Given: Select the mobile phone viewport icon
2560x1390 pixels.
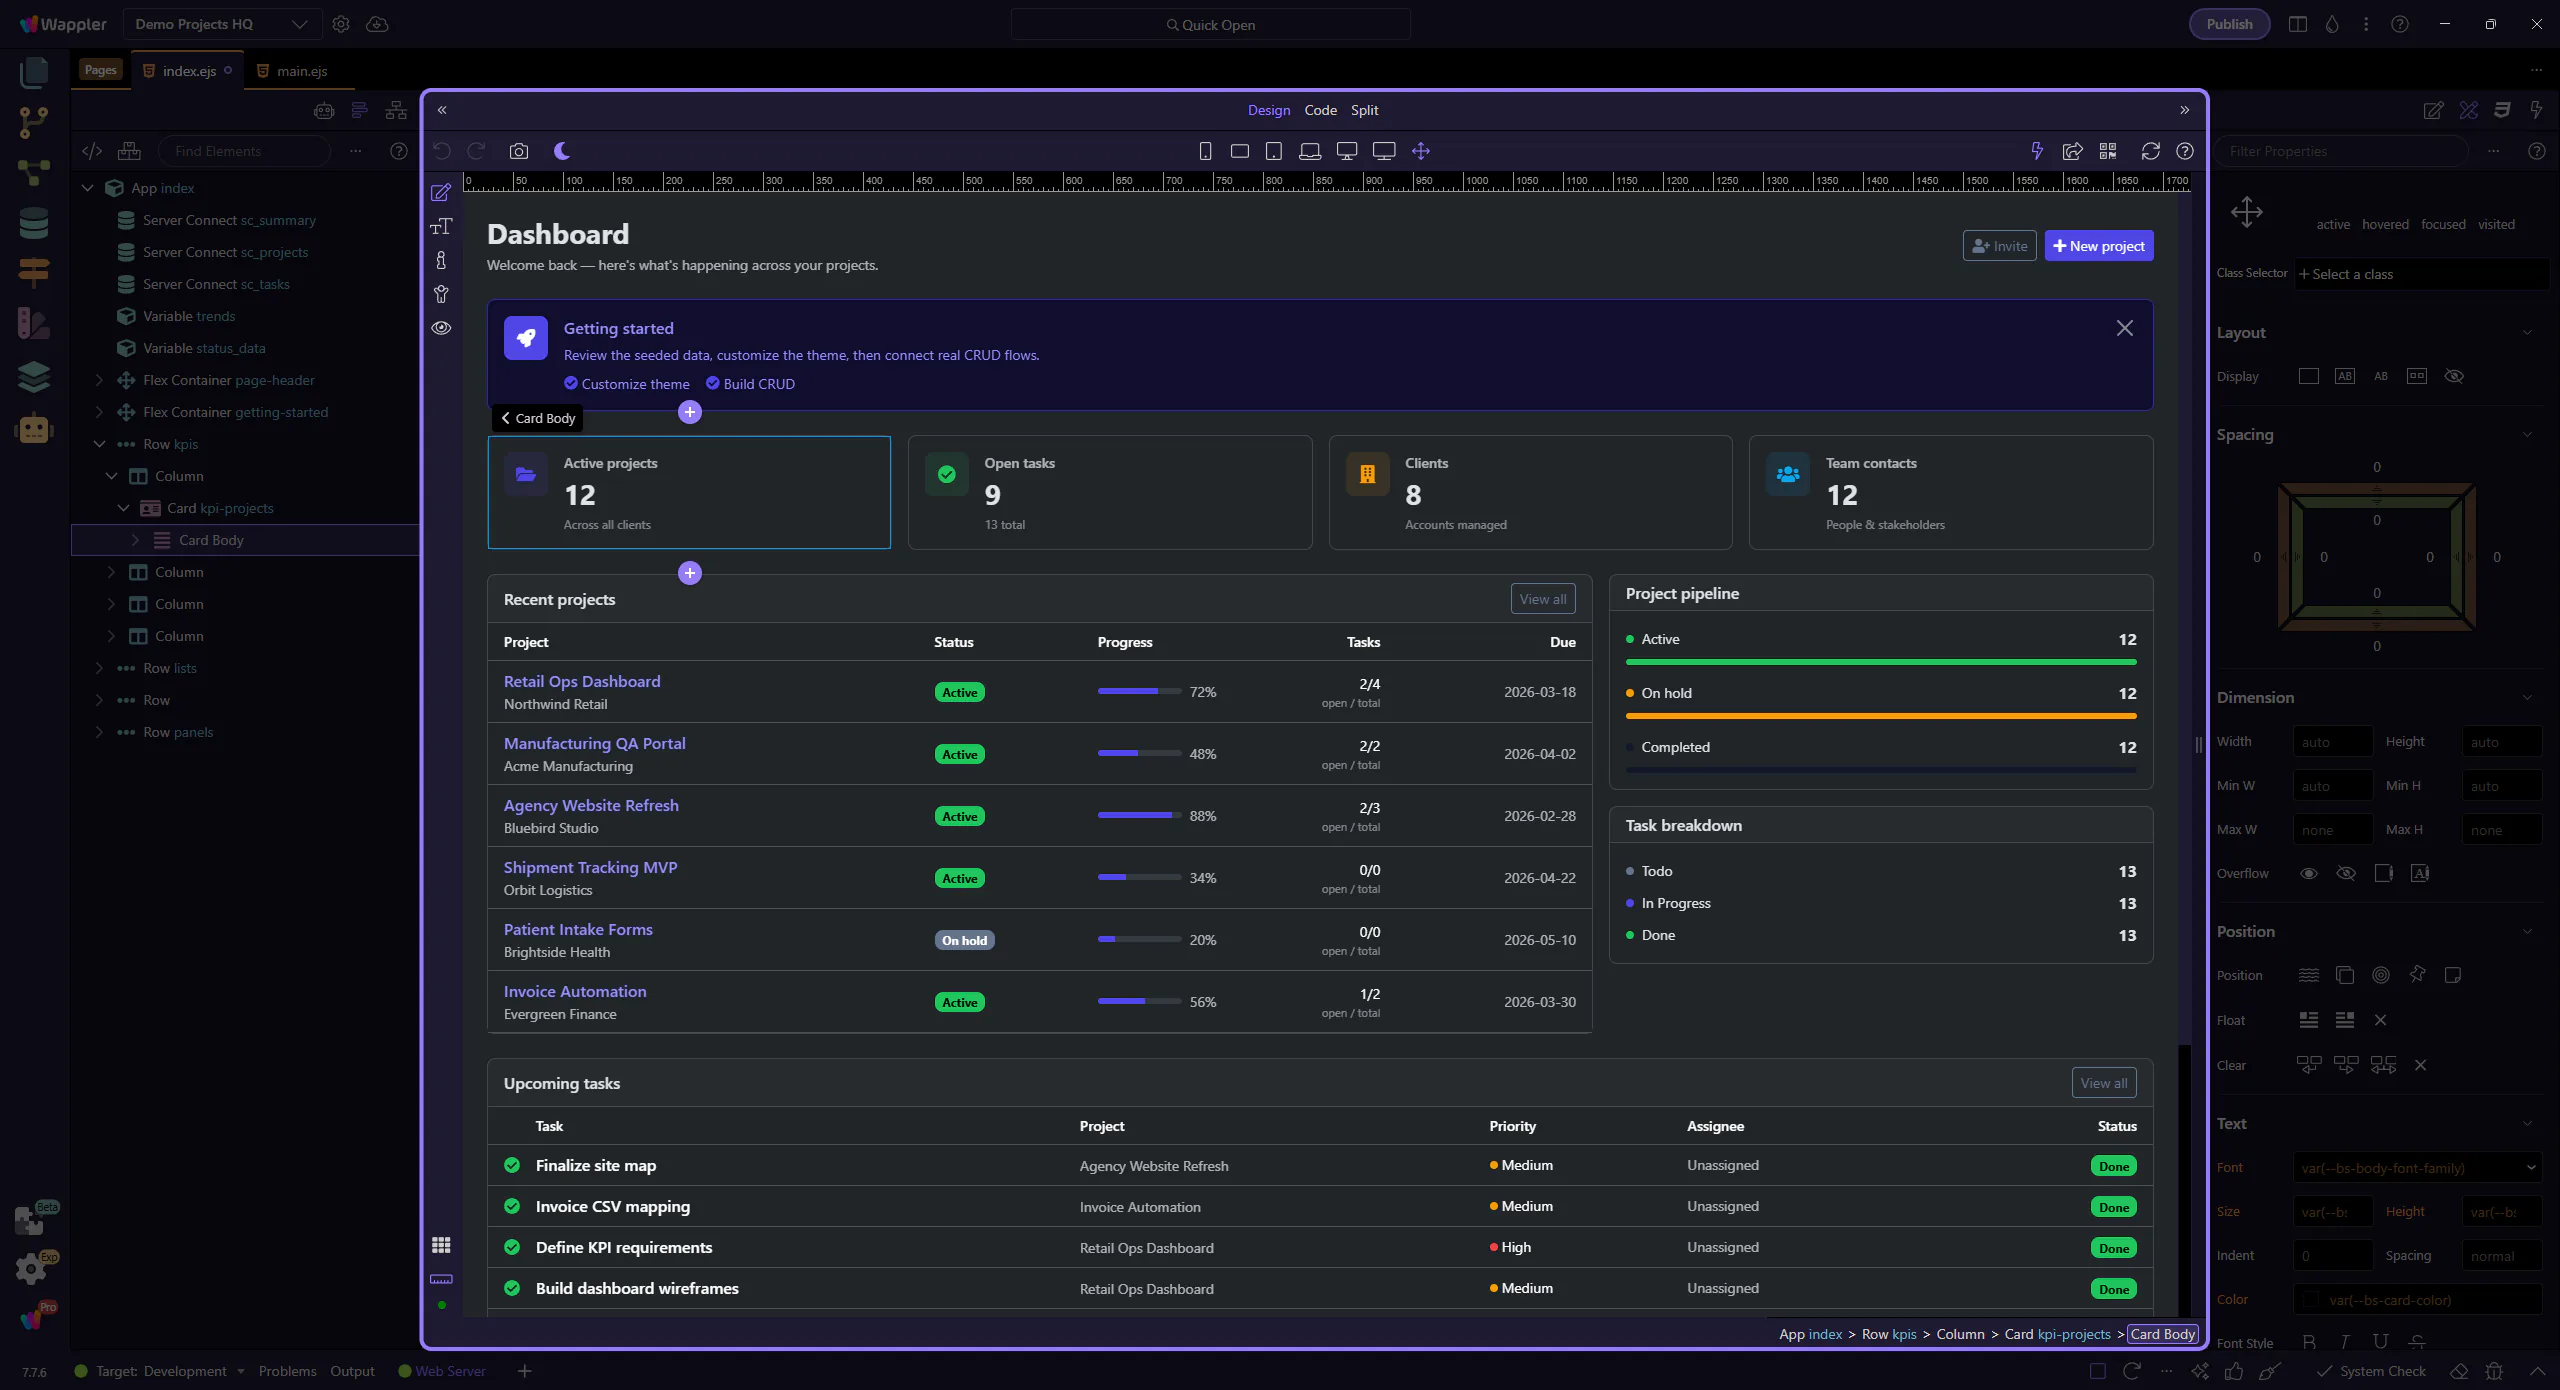Looking at the screenshot, I should [1205, 151].
